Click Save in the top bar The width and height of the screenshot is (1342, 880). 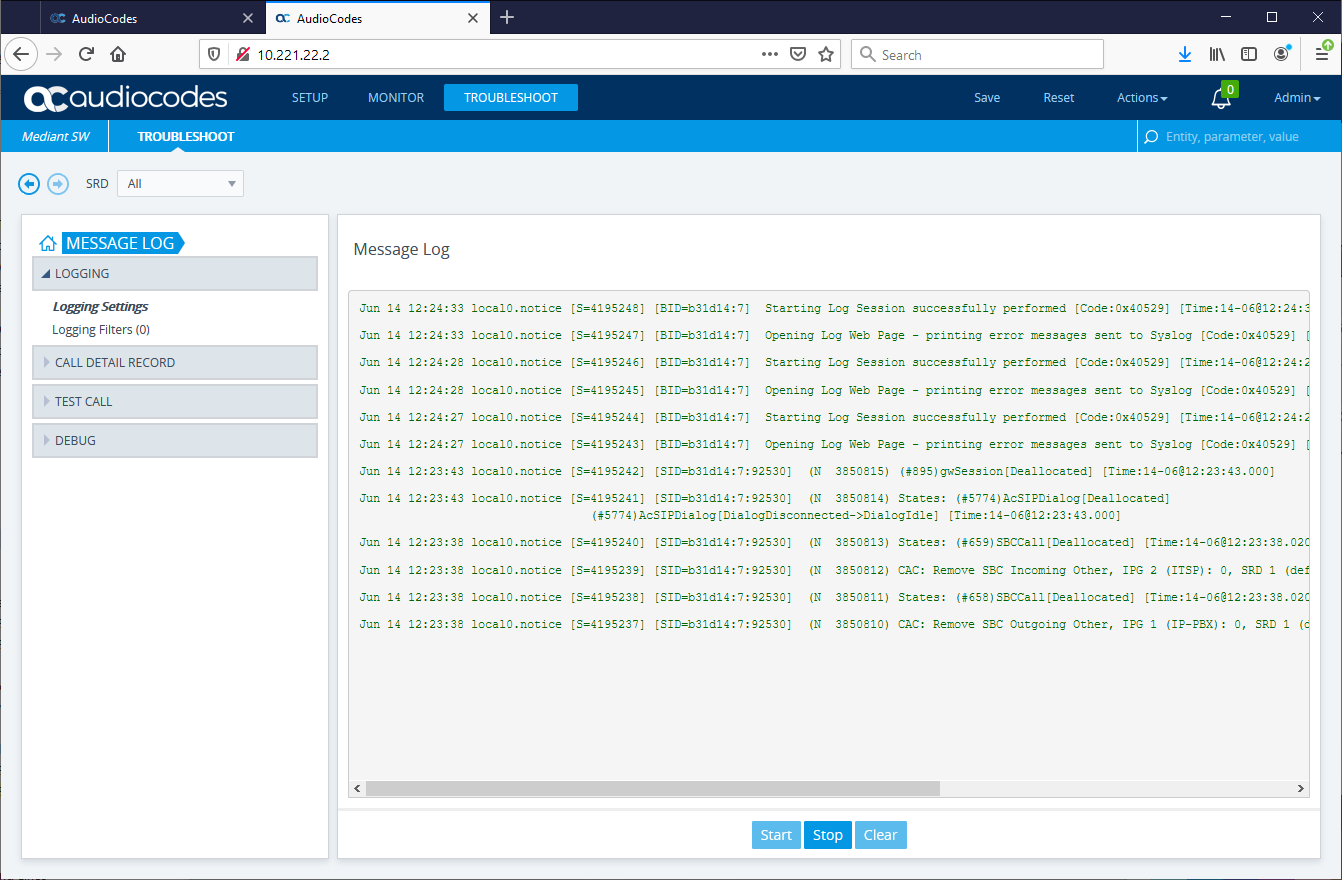pos(987,98)
